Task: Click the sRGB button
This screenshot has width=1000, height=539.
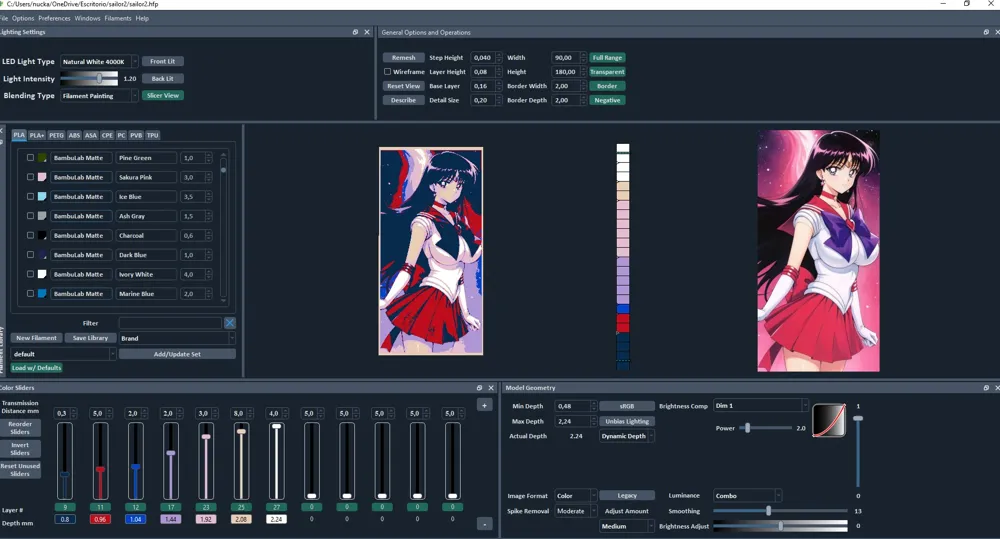Action: coord(627,406)
